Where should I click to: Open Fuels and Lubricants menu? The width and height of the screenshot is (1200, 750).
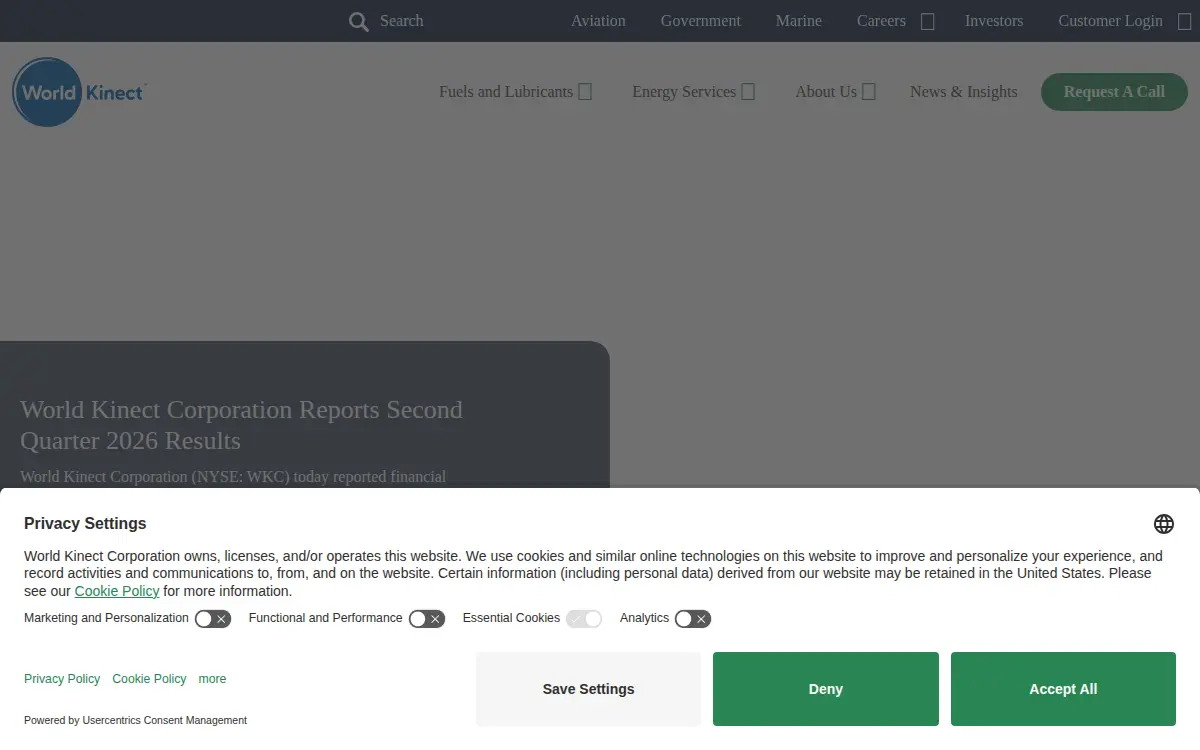click(x=506, y=92)
